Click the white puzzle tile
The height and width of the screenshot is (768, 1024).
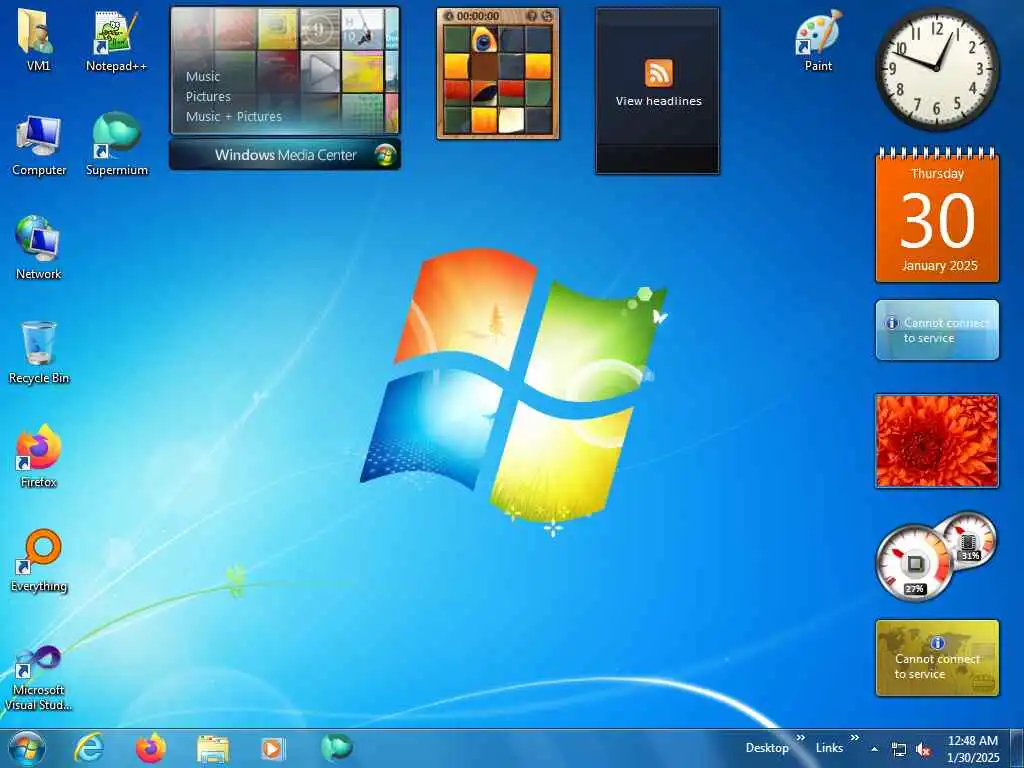point(511,120)
